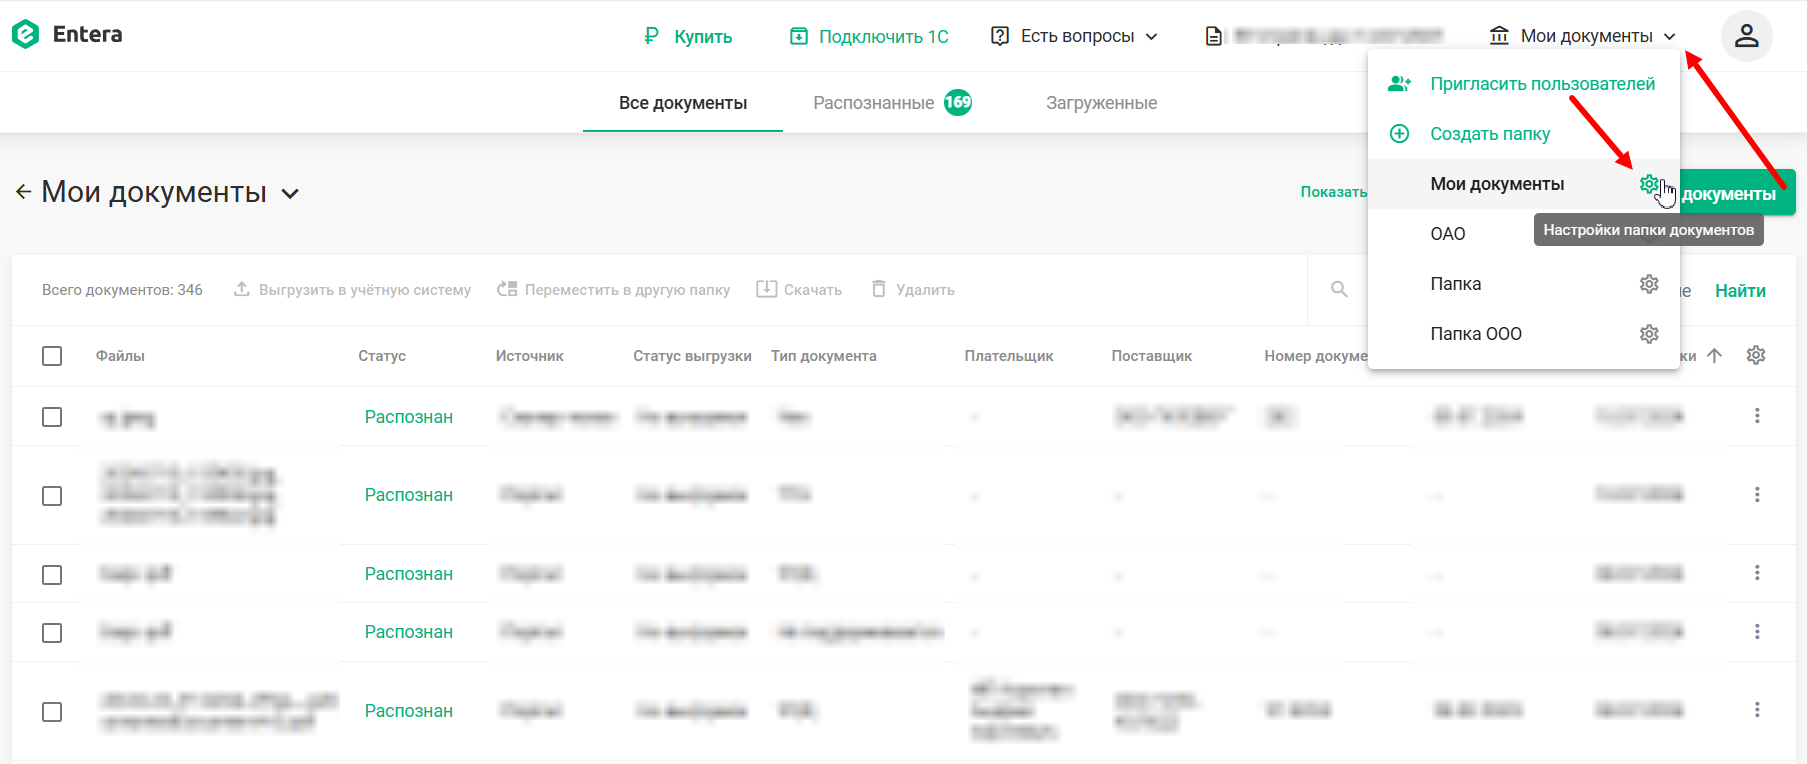Click the search magnifier icon
The image size is (1807, 764).
click(1339, 290)
